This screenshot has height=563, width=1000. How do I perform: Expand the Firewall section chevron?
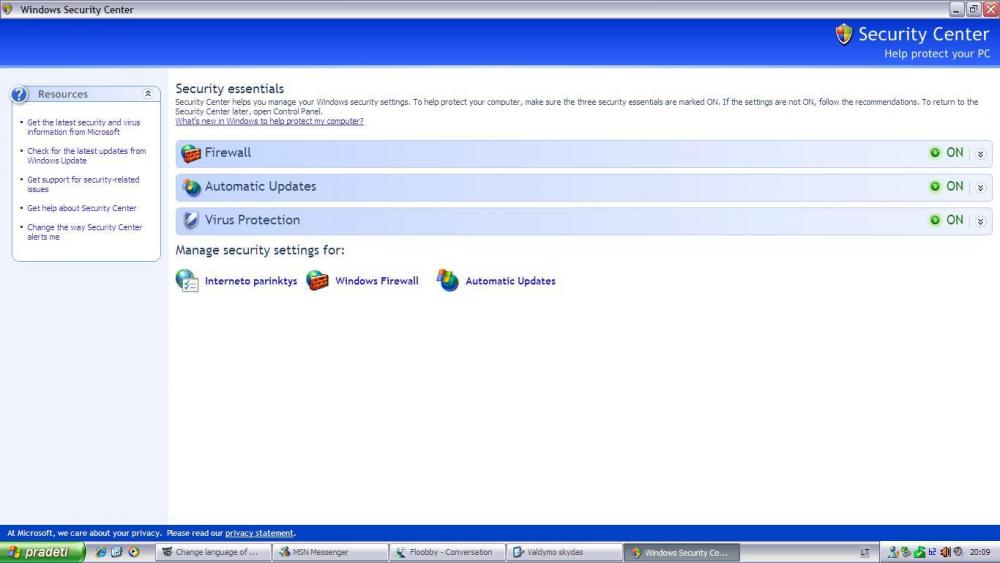[980, 154]
